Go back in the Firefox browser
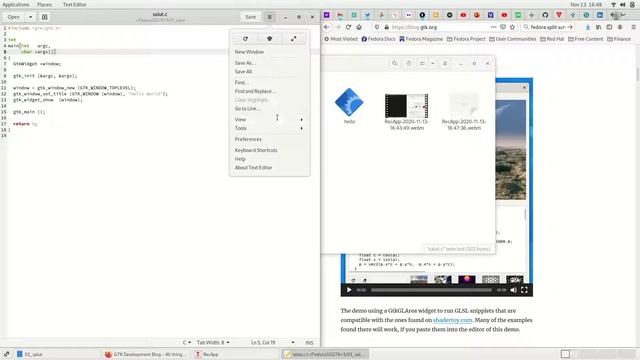 click(x=327, y=27)
